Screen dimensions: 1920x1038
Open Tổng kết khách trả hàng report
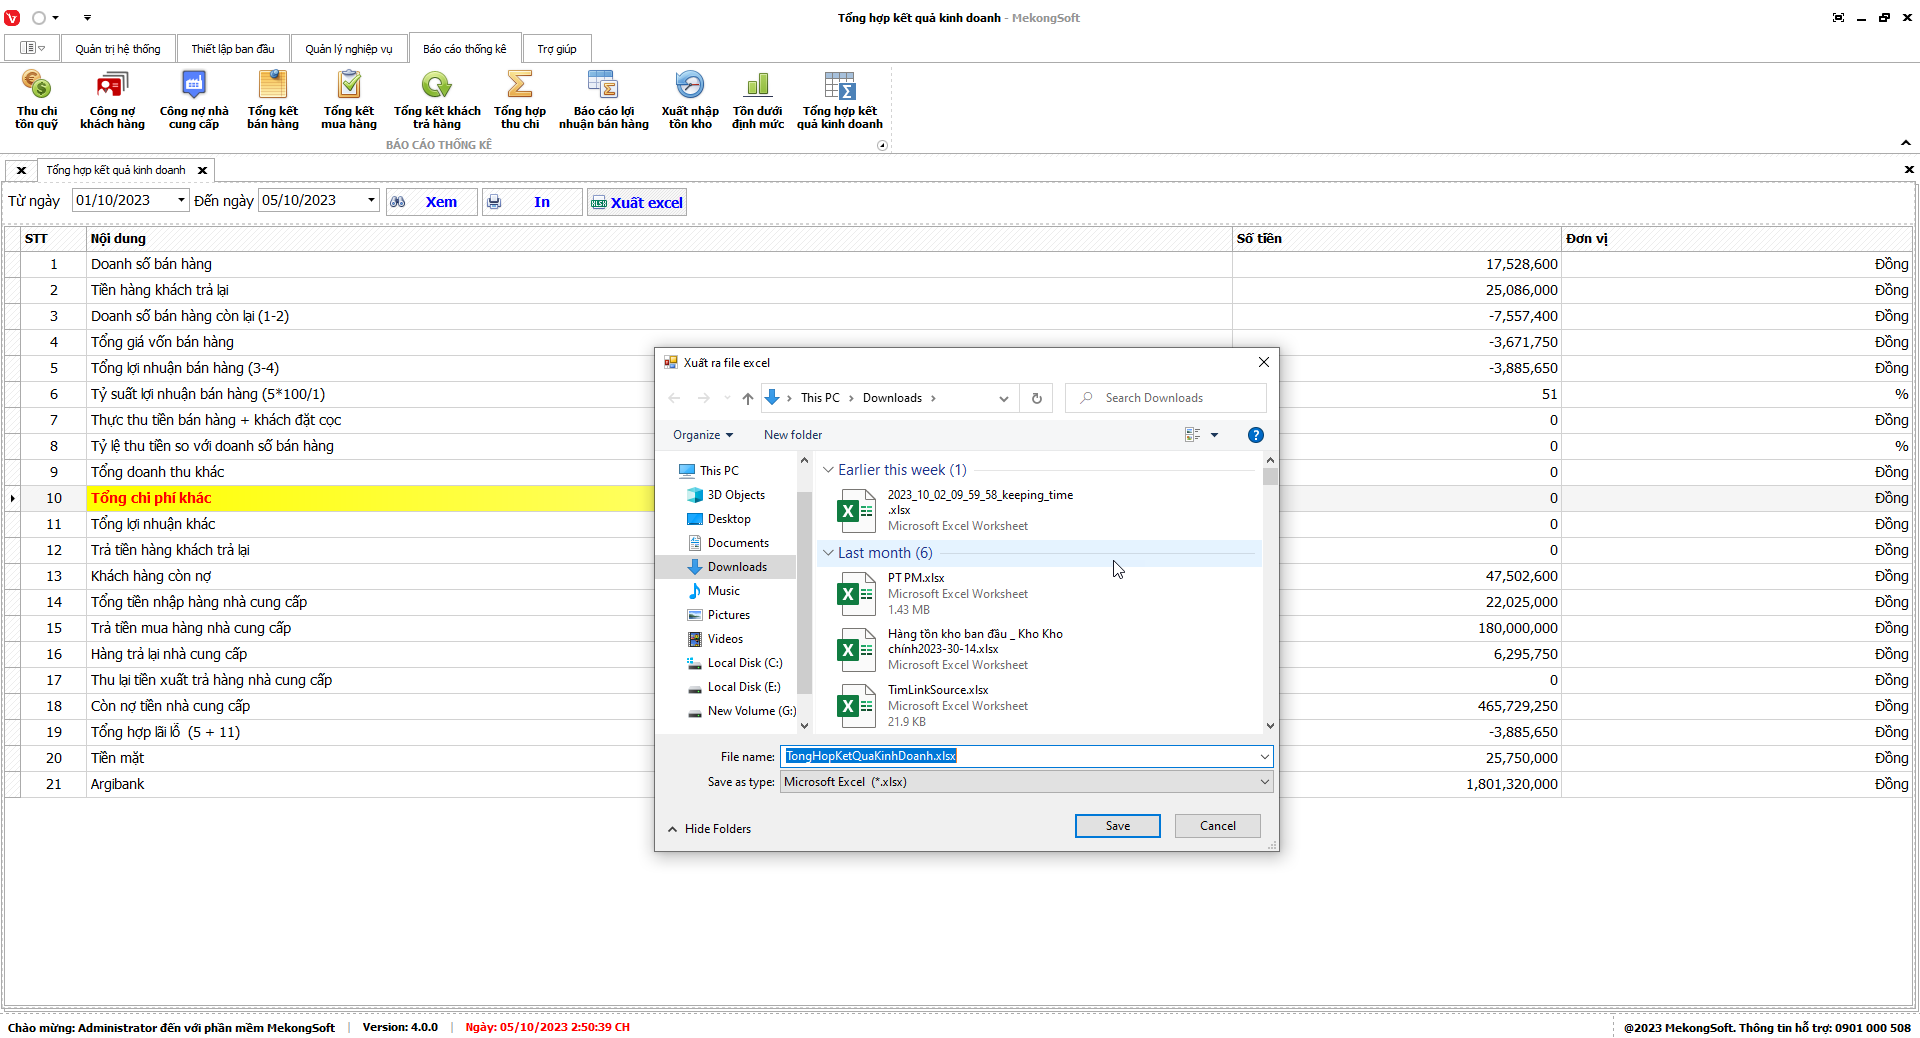pyautogui.click(x=436, y=100)
